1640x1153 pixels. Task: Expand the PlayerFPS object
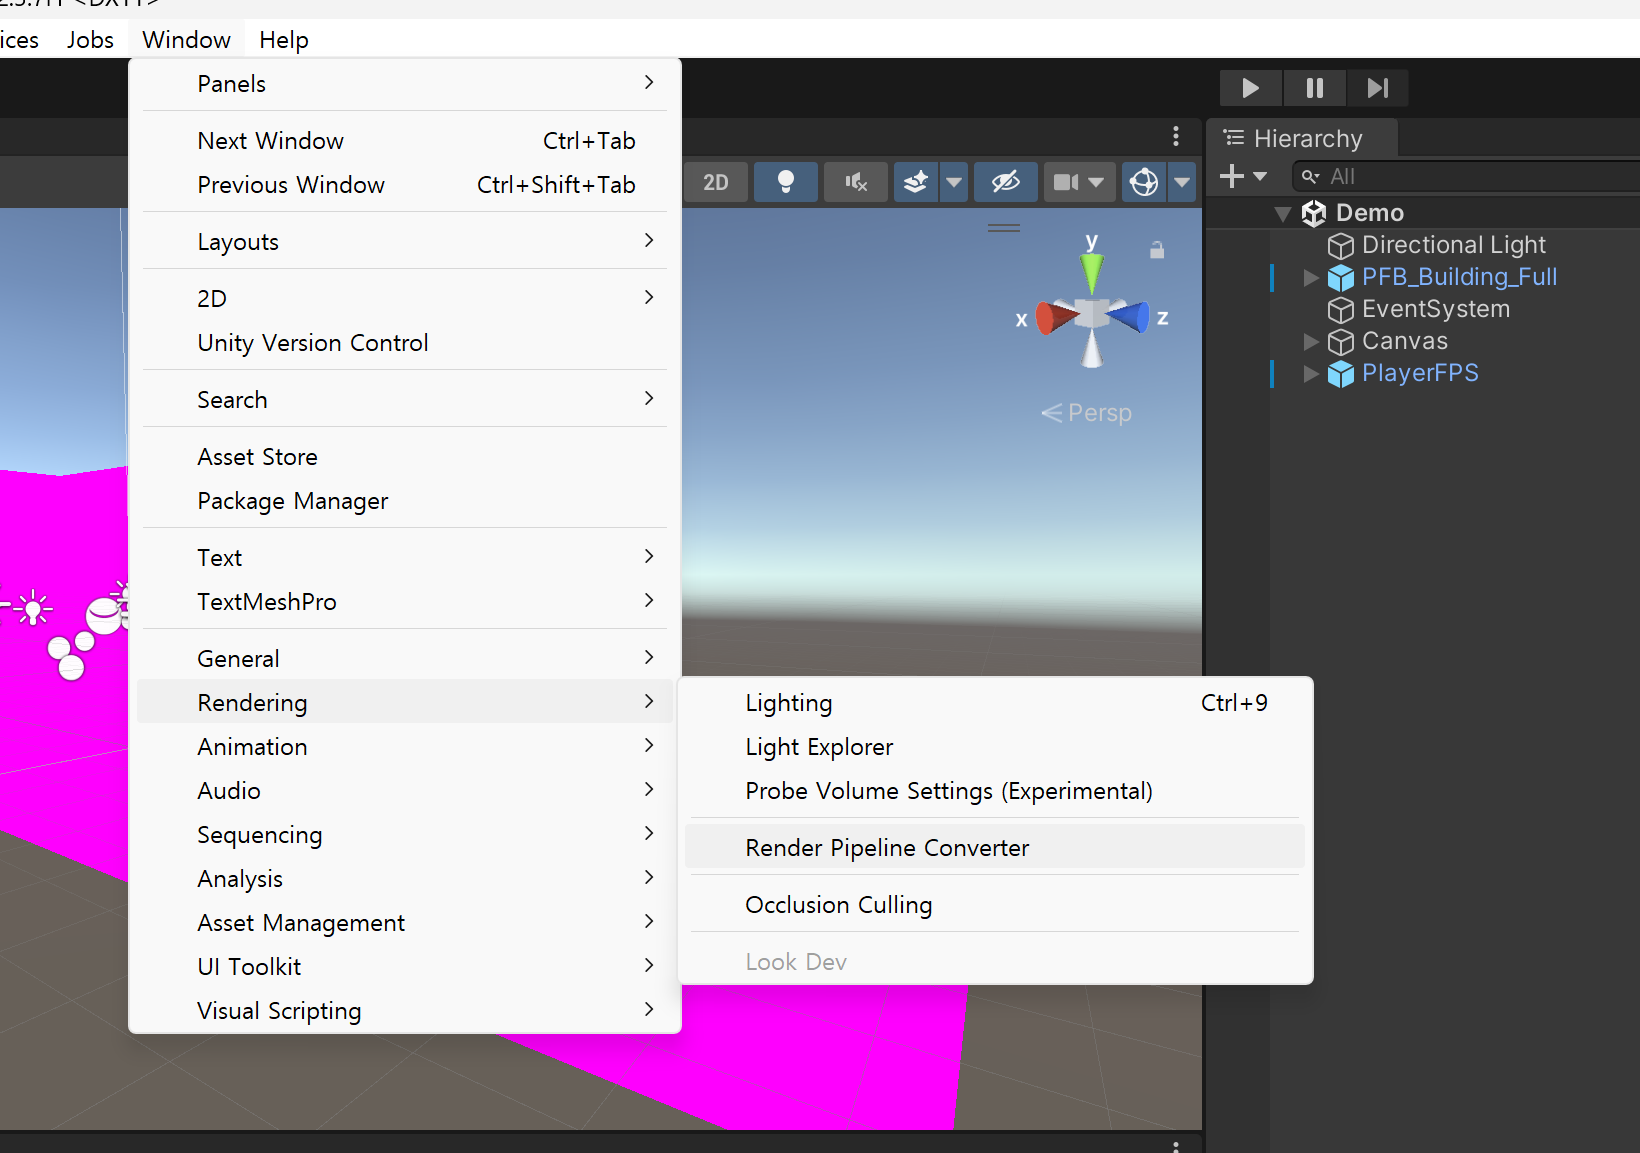(1311, 373)
